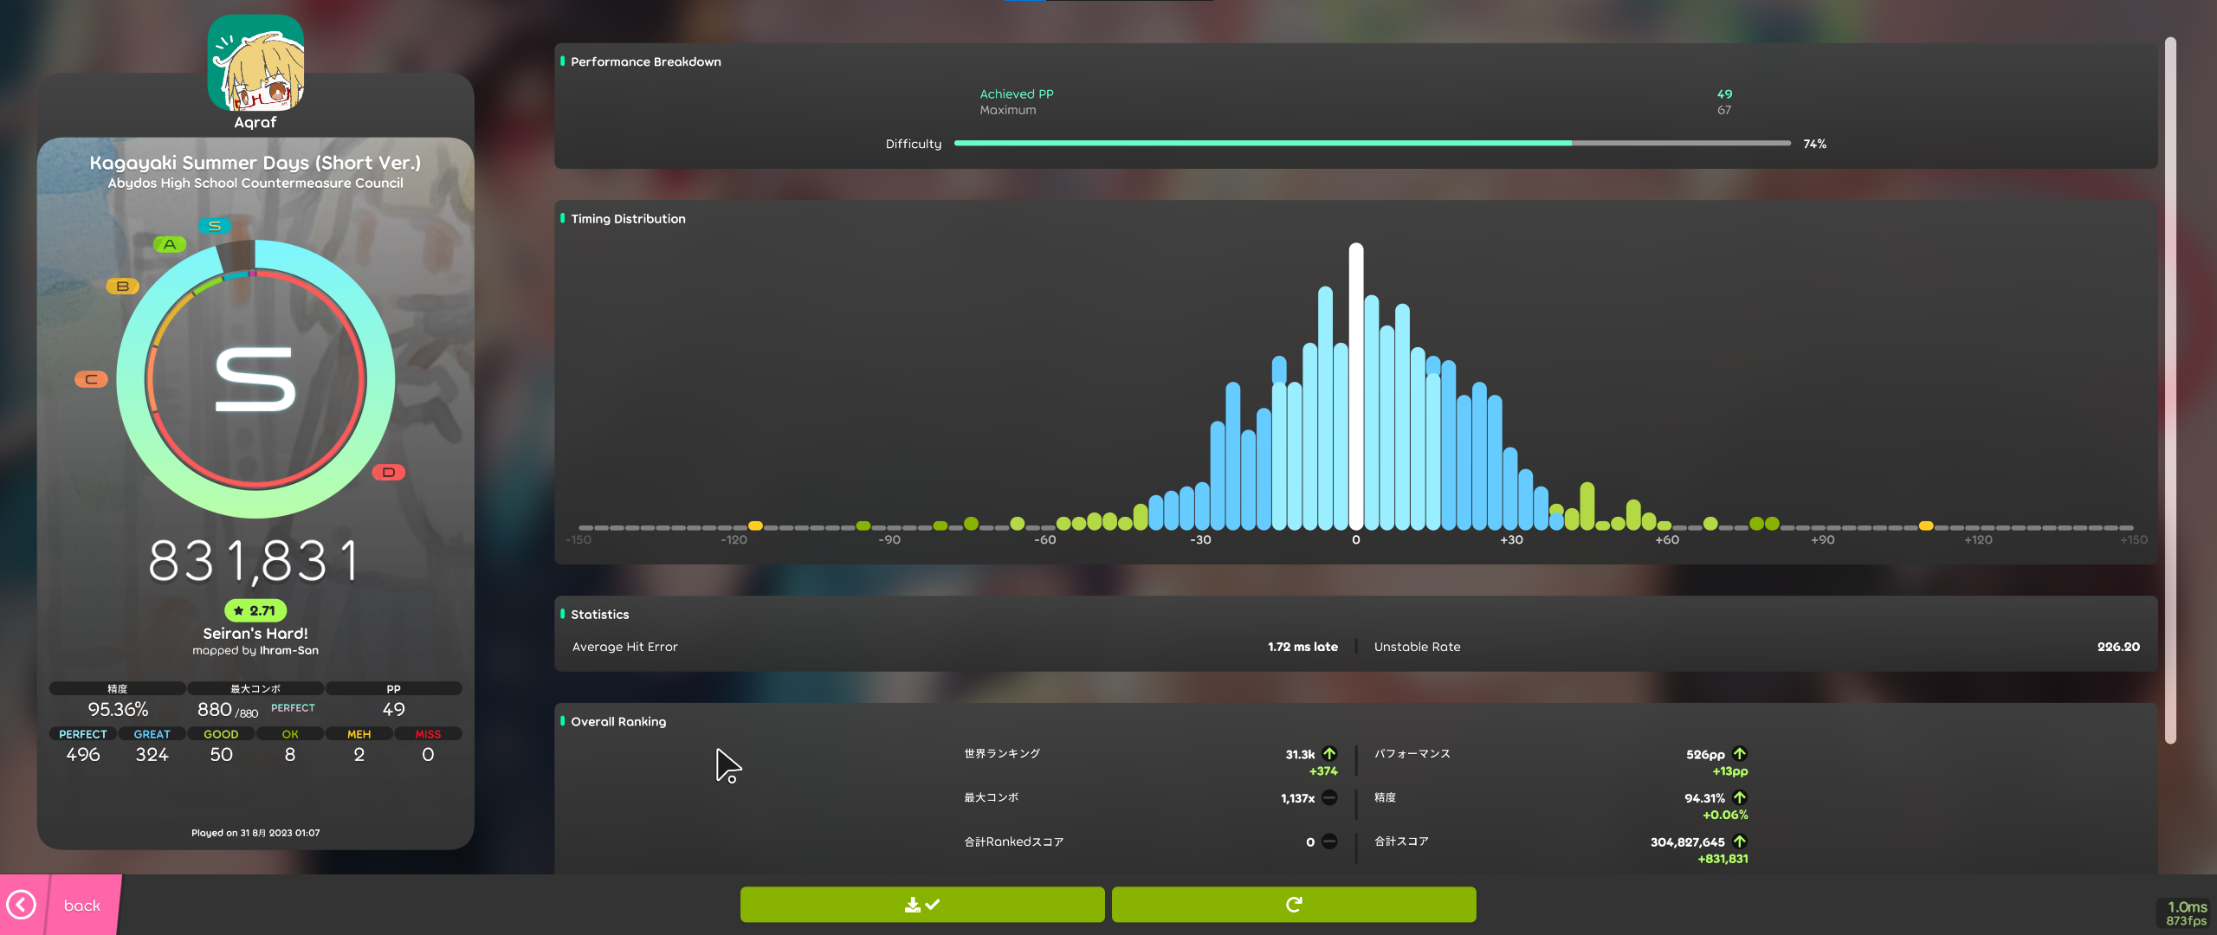This screenshot has height=935, width=2217.
Task: Click the world ranking up arrow
Action: [x=1329, y=754]
